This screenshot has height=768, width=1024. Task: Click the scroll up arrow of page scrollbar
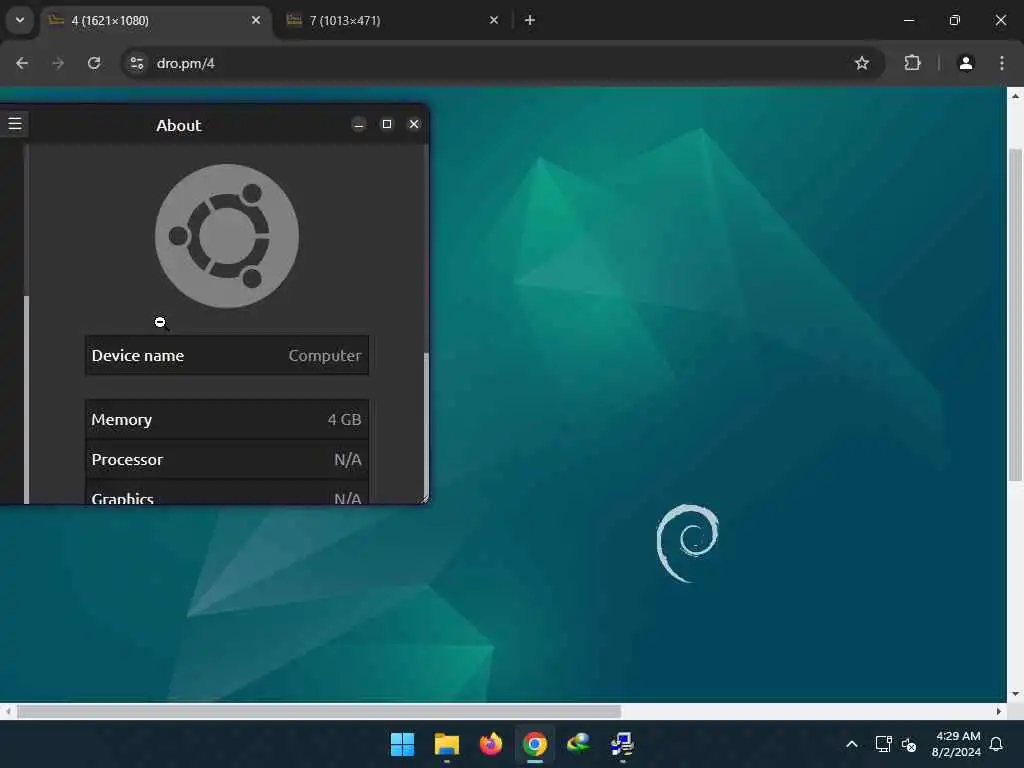tap(1015, 95)
